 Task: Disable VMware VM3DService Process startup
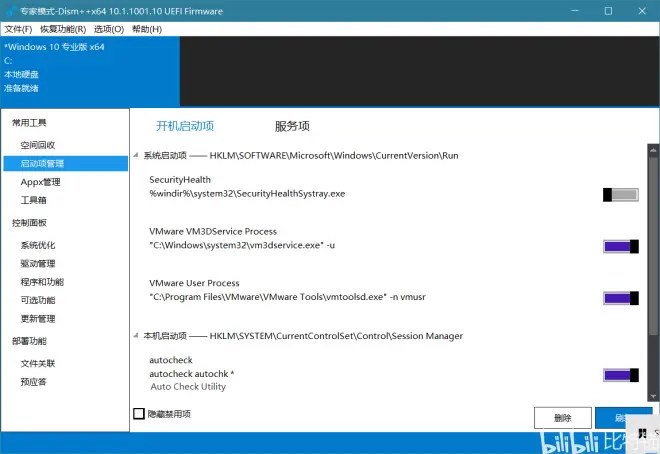click(620, 247)
